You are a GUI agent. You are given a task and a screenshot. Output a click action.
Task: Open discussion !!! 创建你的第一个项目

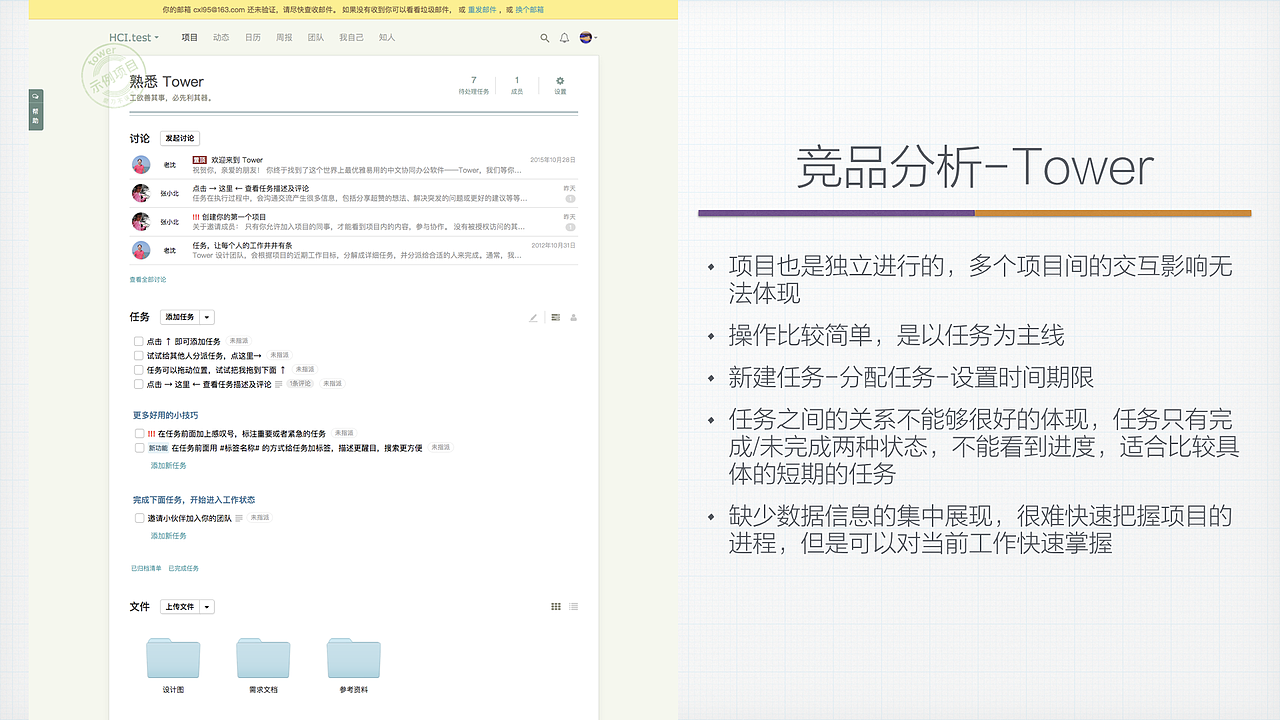tap(229, 216)
